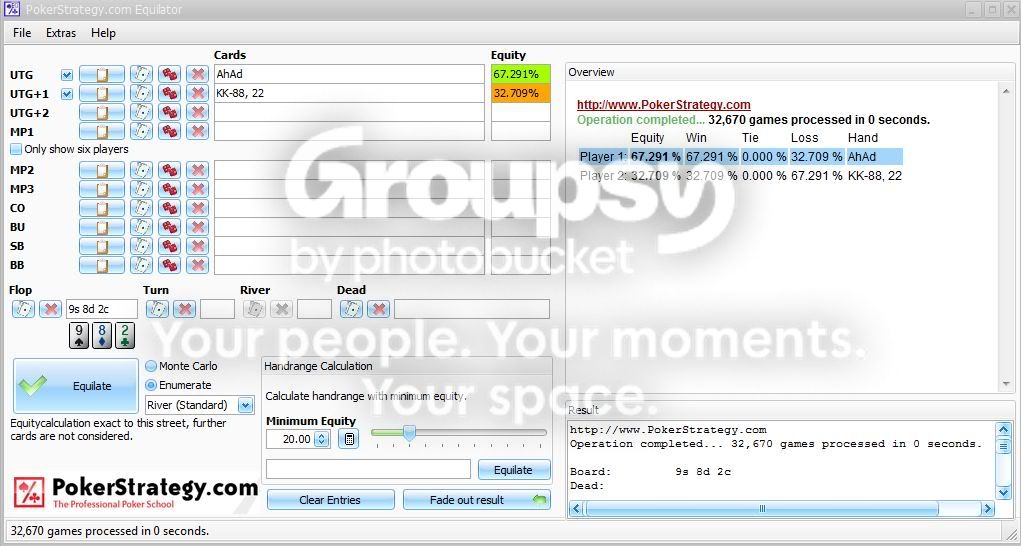The height and width of the screenshot is (546, 1021).
Task: Clear UTG cards with red X icon
Action: 197,74
